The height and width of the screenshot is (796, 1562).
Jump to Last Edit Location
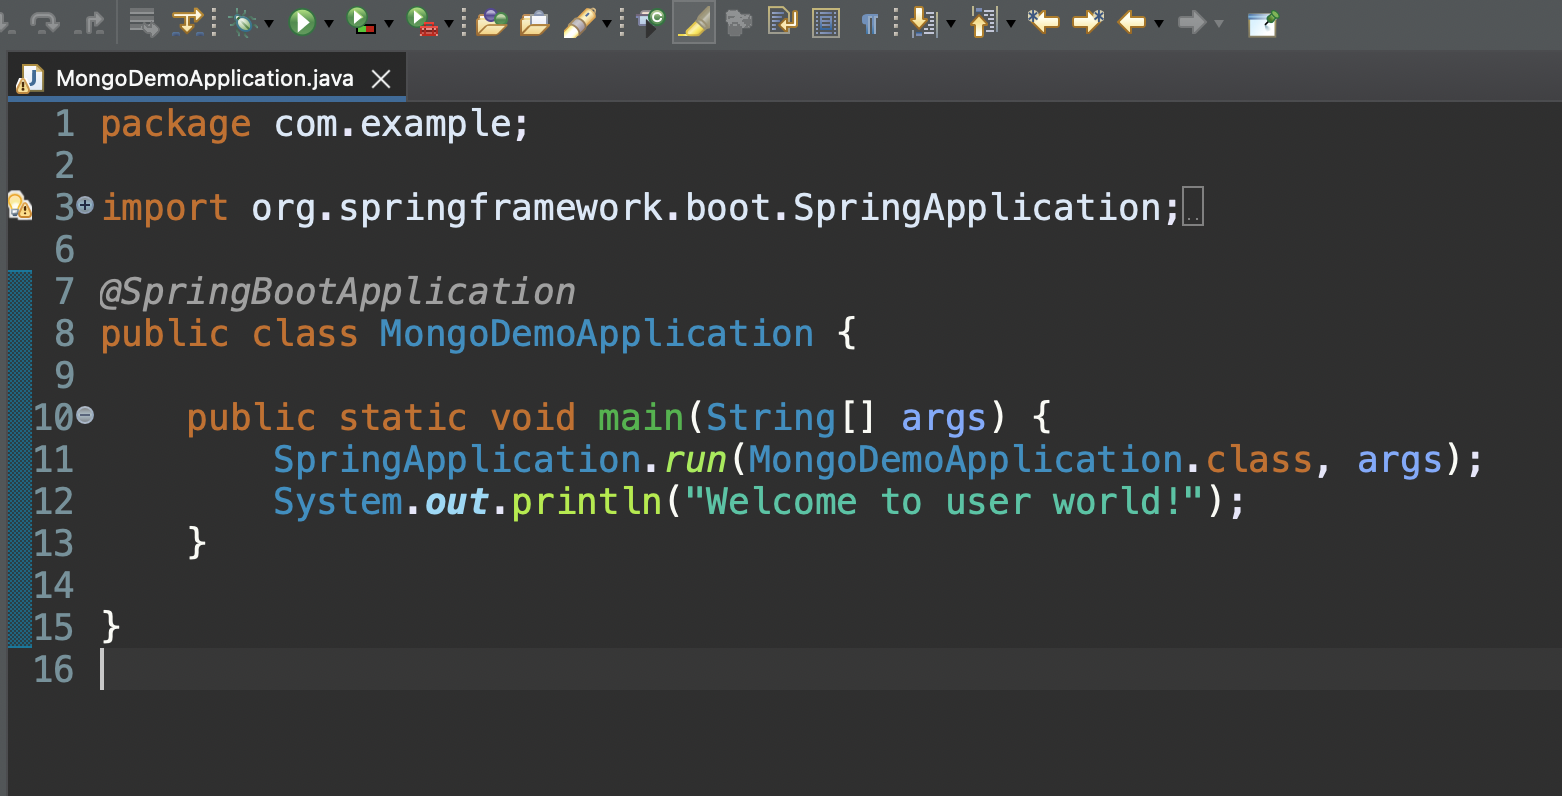(1043, 22)
